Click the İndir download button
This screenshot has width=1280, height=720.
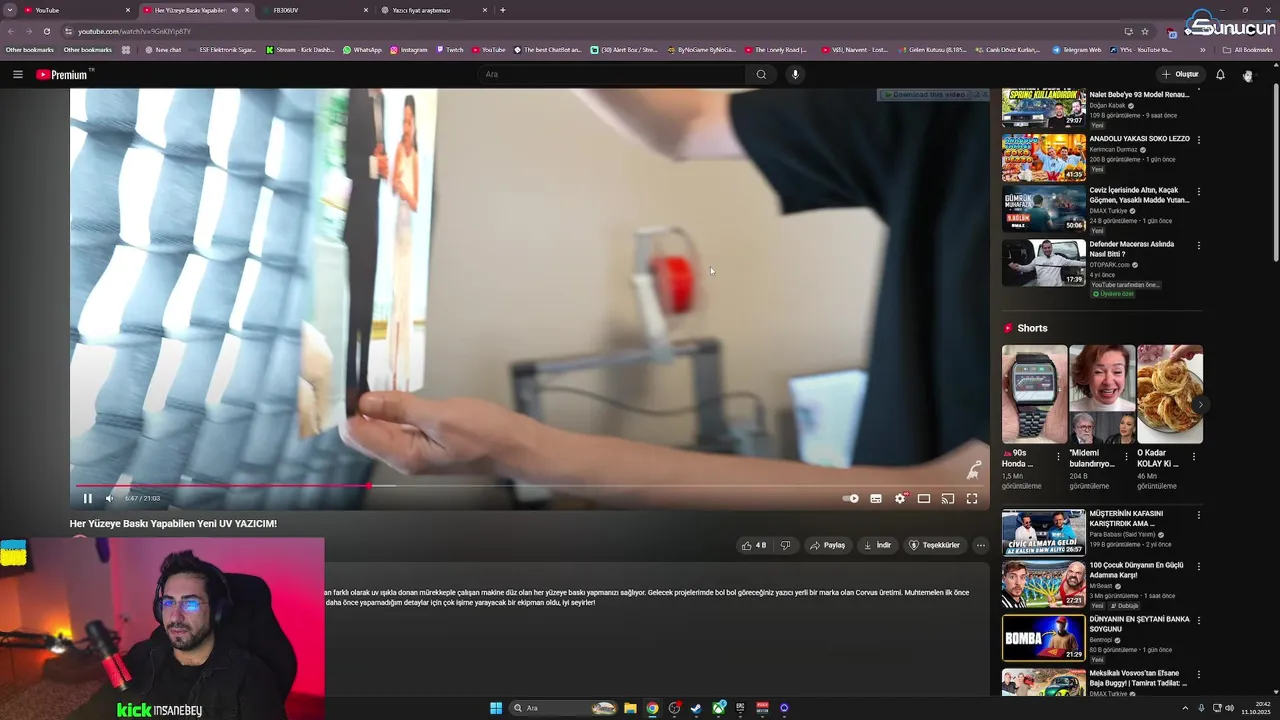(877, 545)
